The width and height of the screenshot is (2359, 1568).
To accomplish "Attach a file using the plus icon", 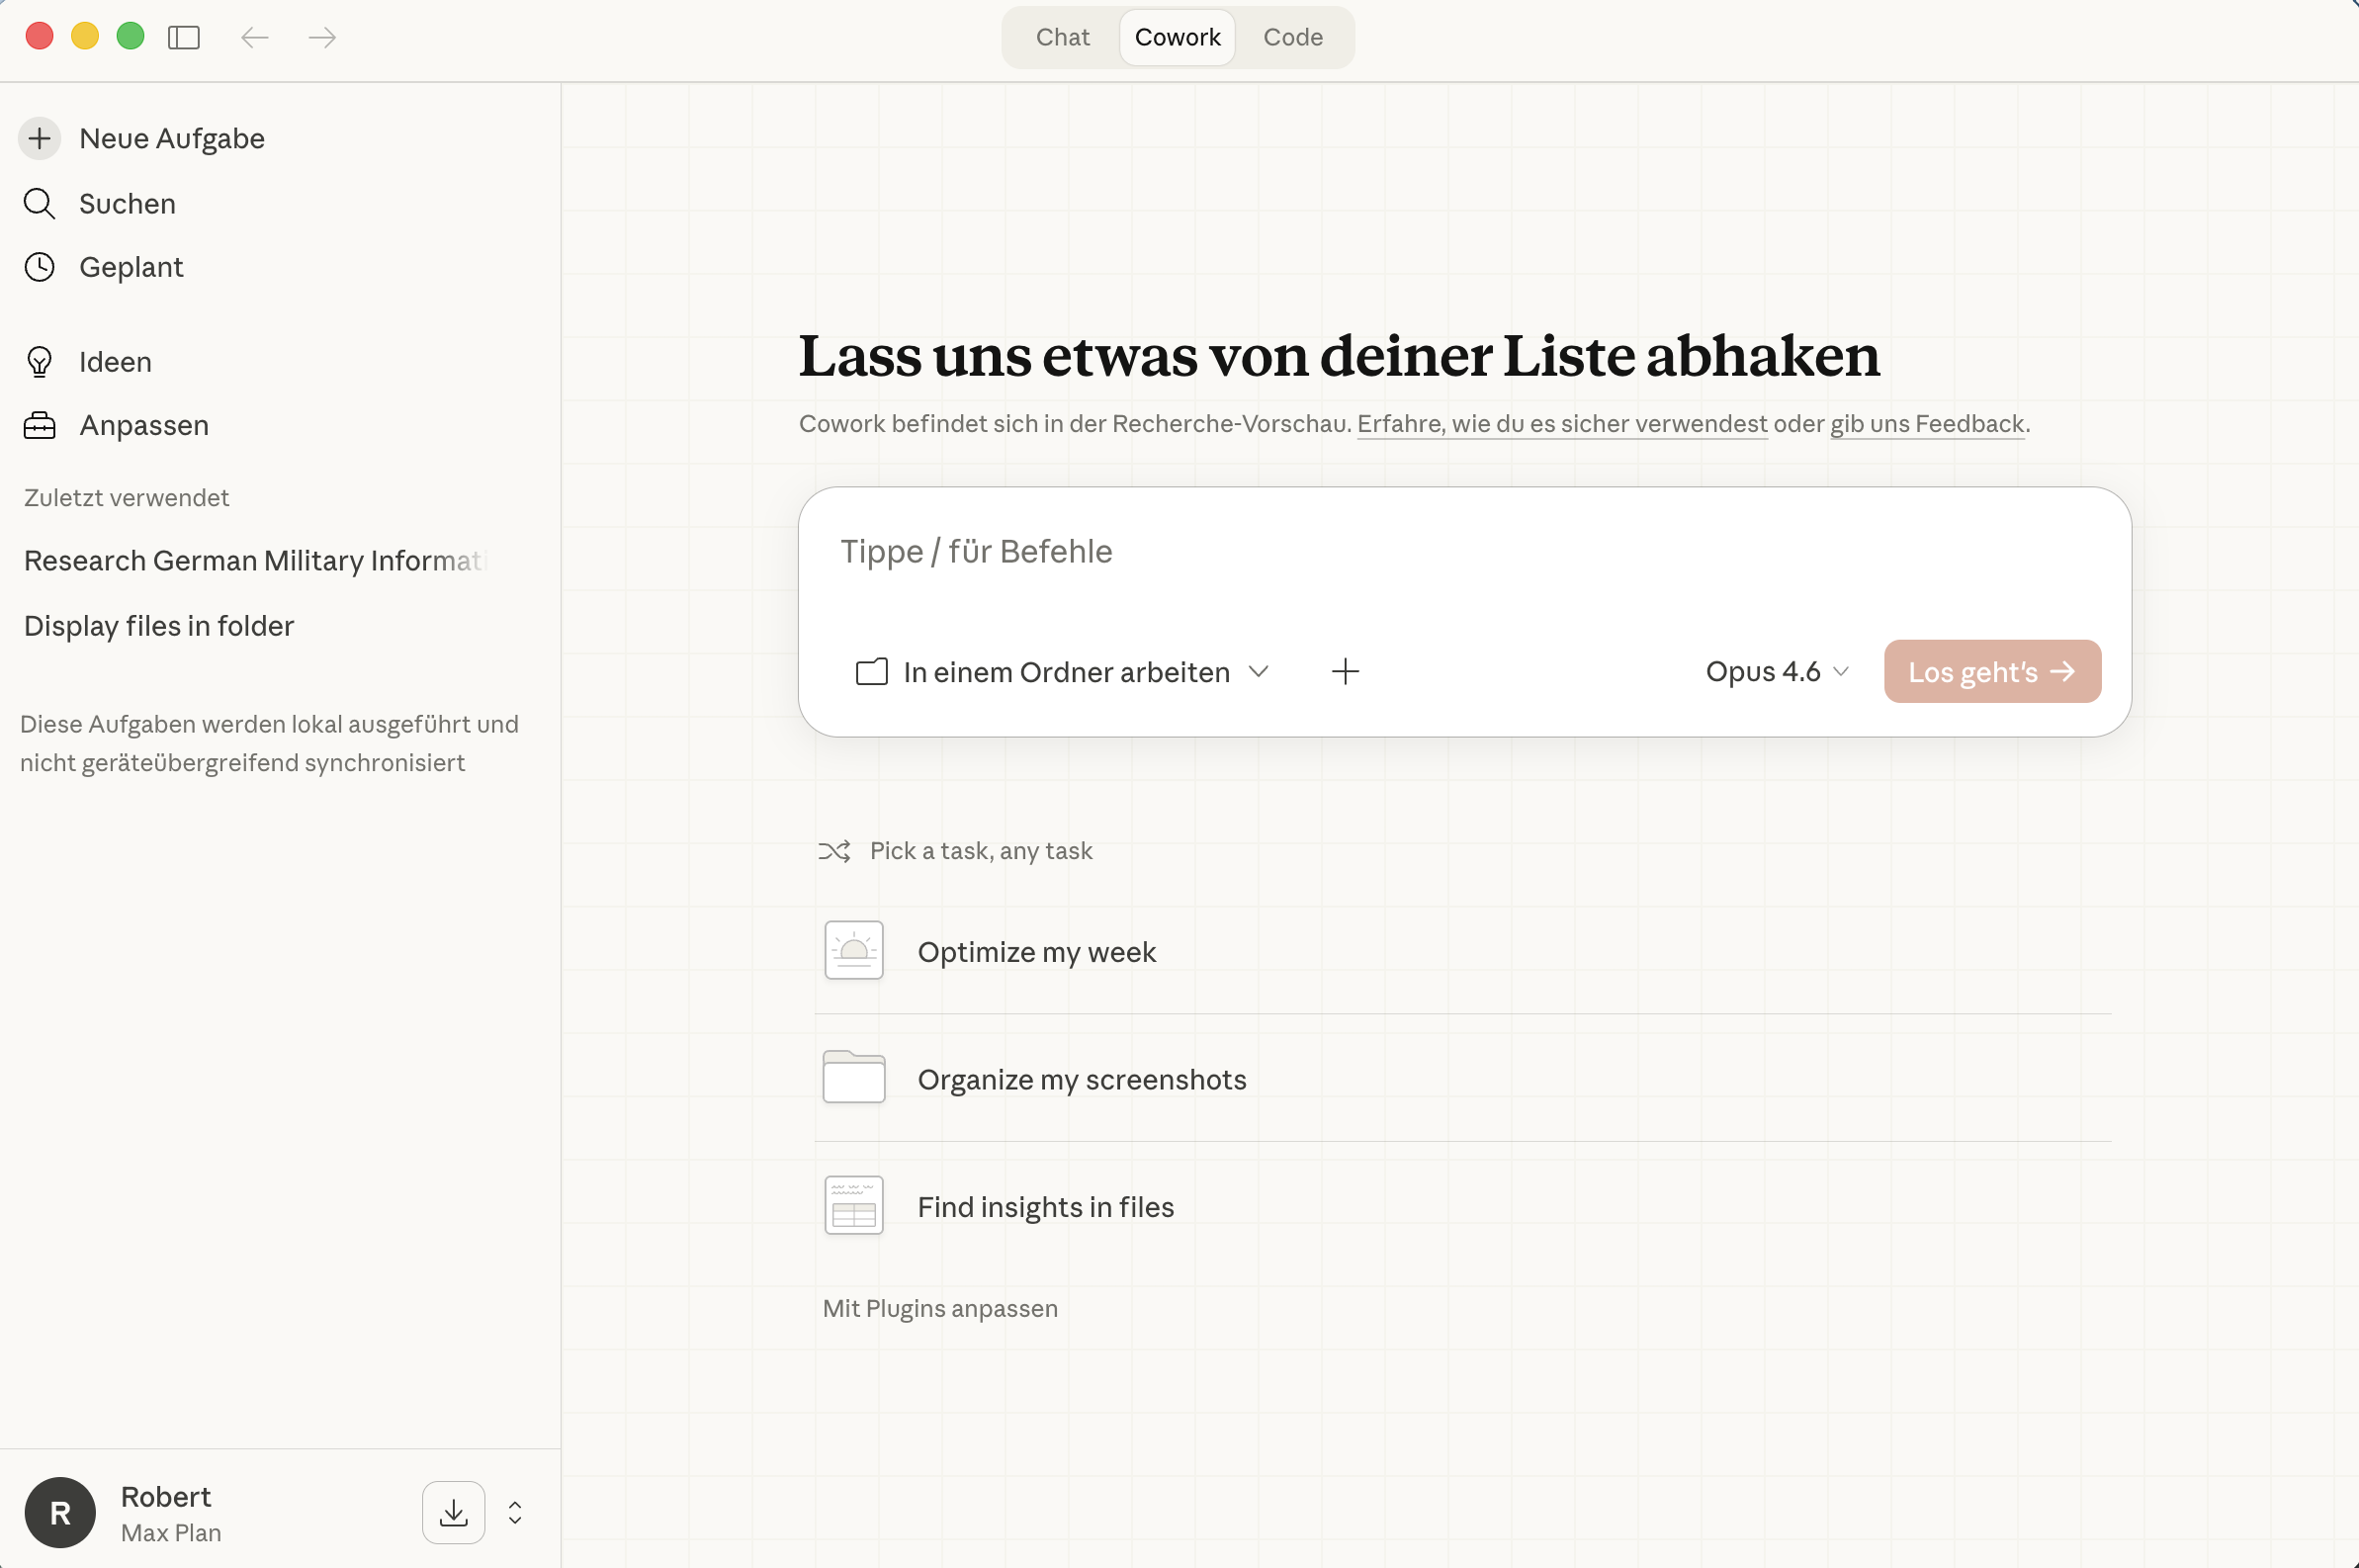I will click(1344, 671).
